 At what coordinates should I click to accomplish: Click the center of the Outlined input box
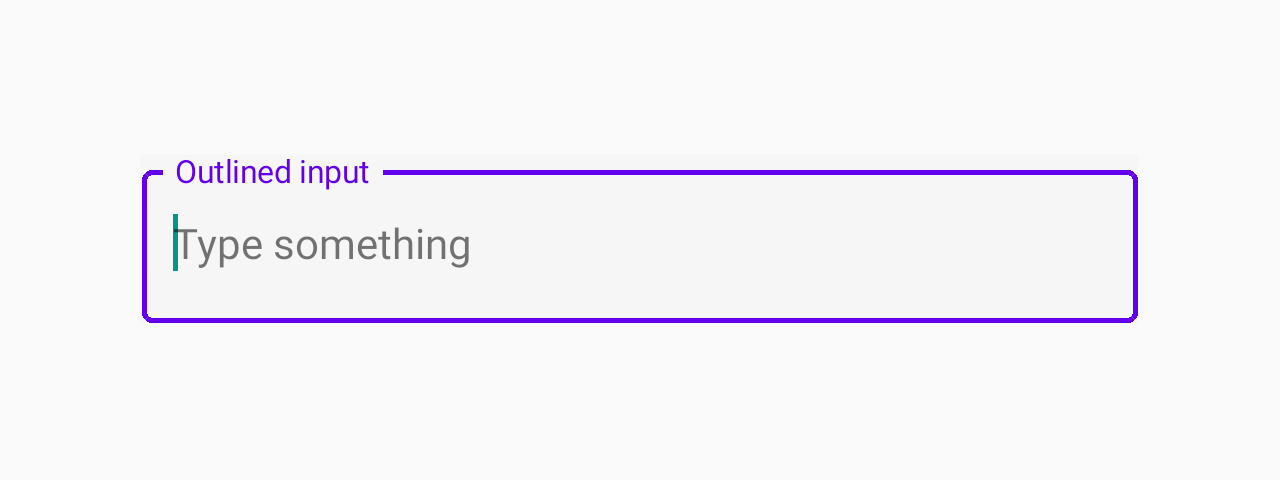[640, 247]
